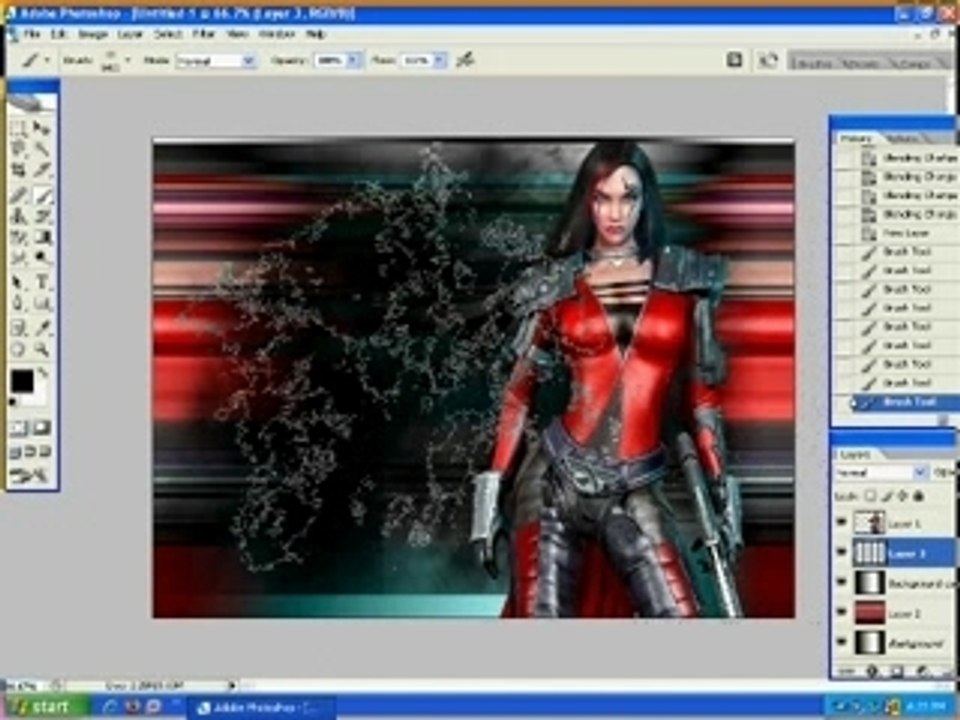960x720 pixels.
Task: Select the Lasso tool
Action: pyautogui.click(x=18, y=149)
